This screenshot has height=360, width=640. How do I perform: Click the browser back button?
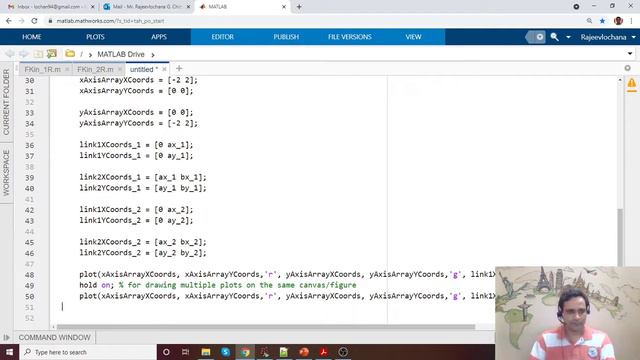click(x=9, y=21)
